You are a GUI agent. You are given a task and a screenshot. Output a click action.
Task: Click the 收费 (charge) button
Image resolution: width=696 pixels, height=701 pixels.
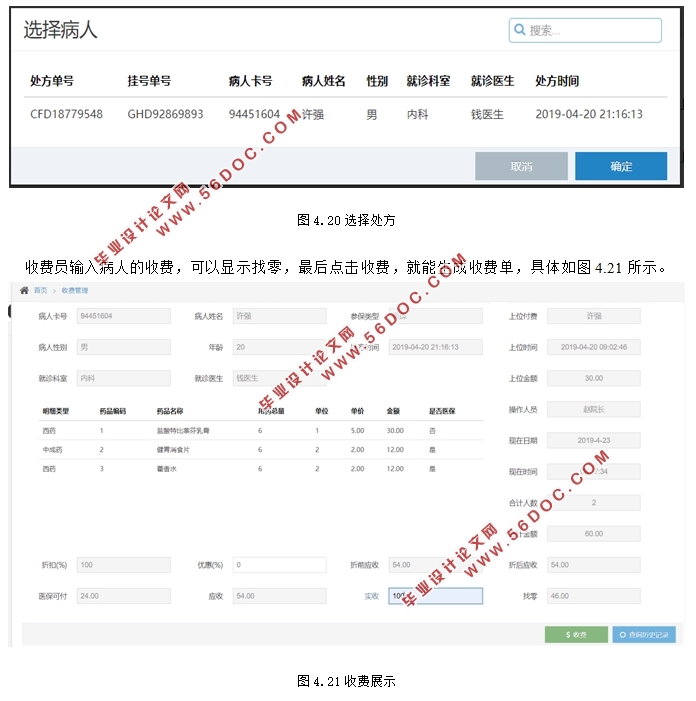click(x=575, y=634)
